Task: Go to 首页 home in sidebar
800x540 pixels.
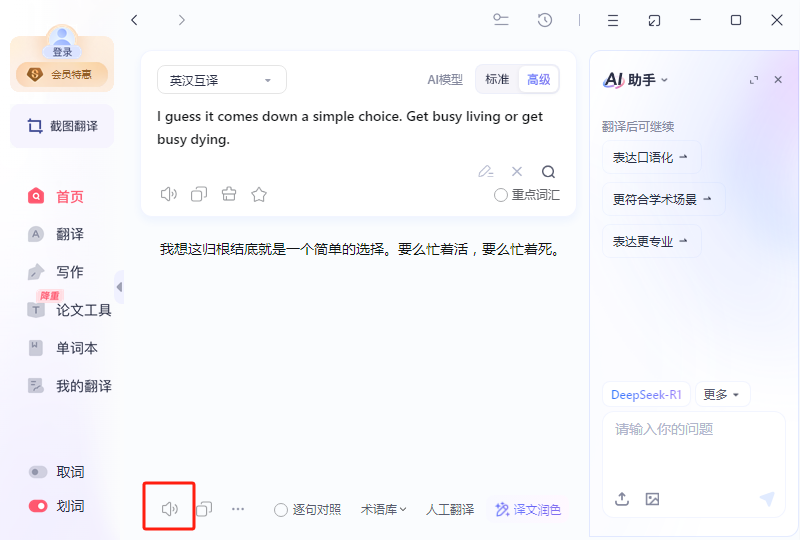Action: [x=56, y=197]
